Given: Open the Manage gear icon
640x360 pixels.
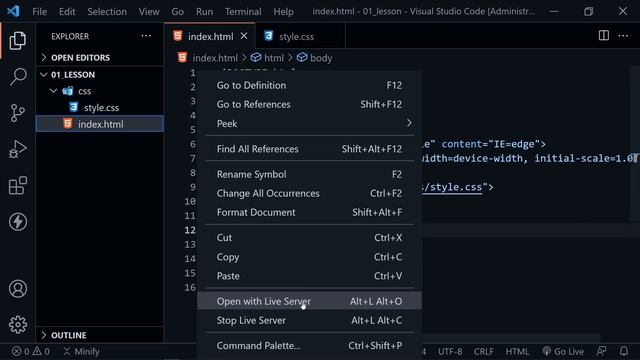Looking at the screenshot, I should pyautogui.click(x=18, y=324).
